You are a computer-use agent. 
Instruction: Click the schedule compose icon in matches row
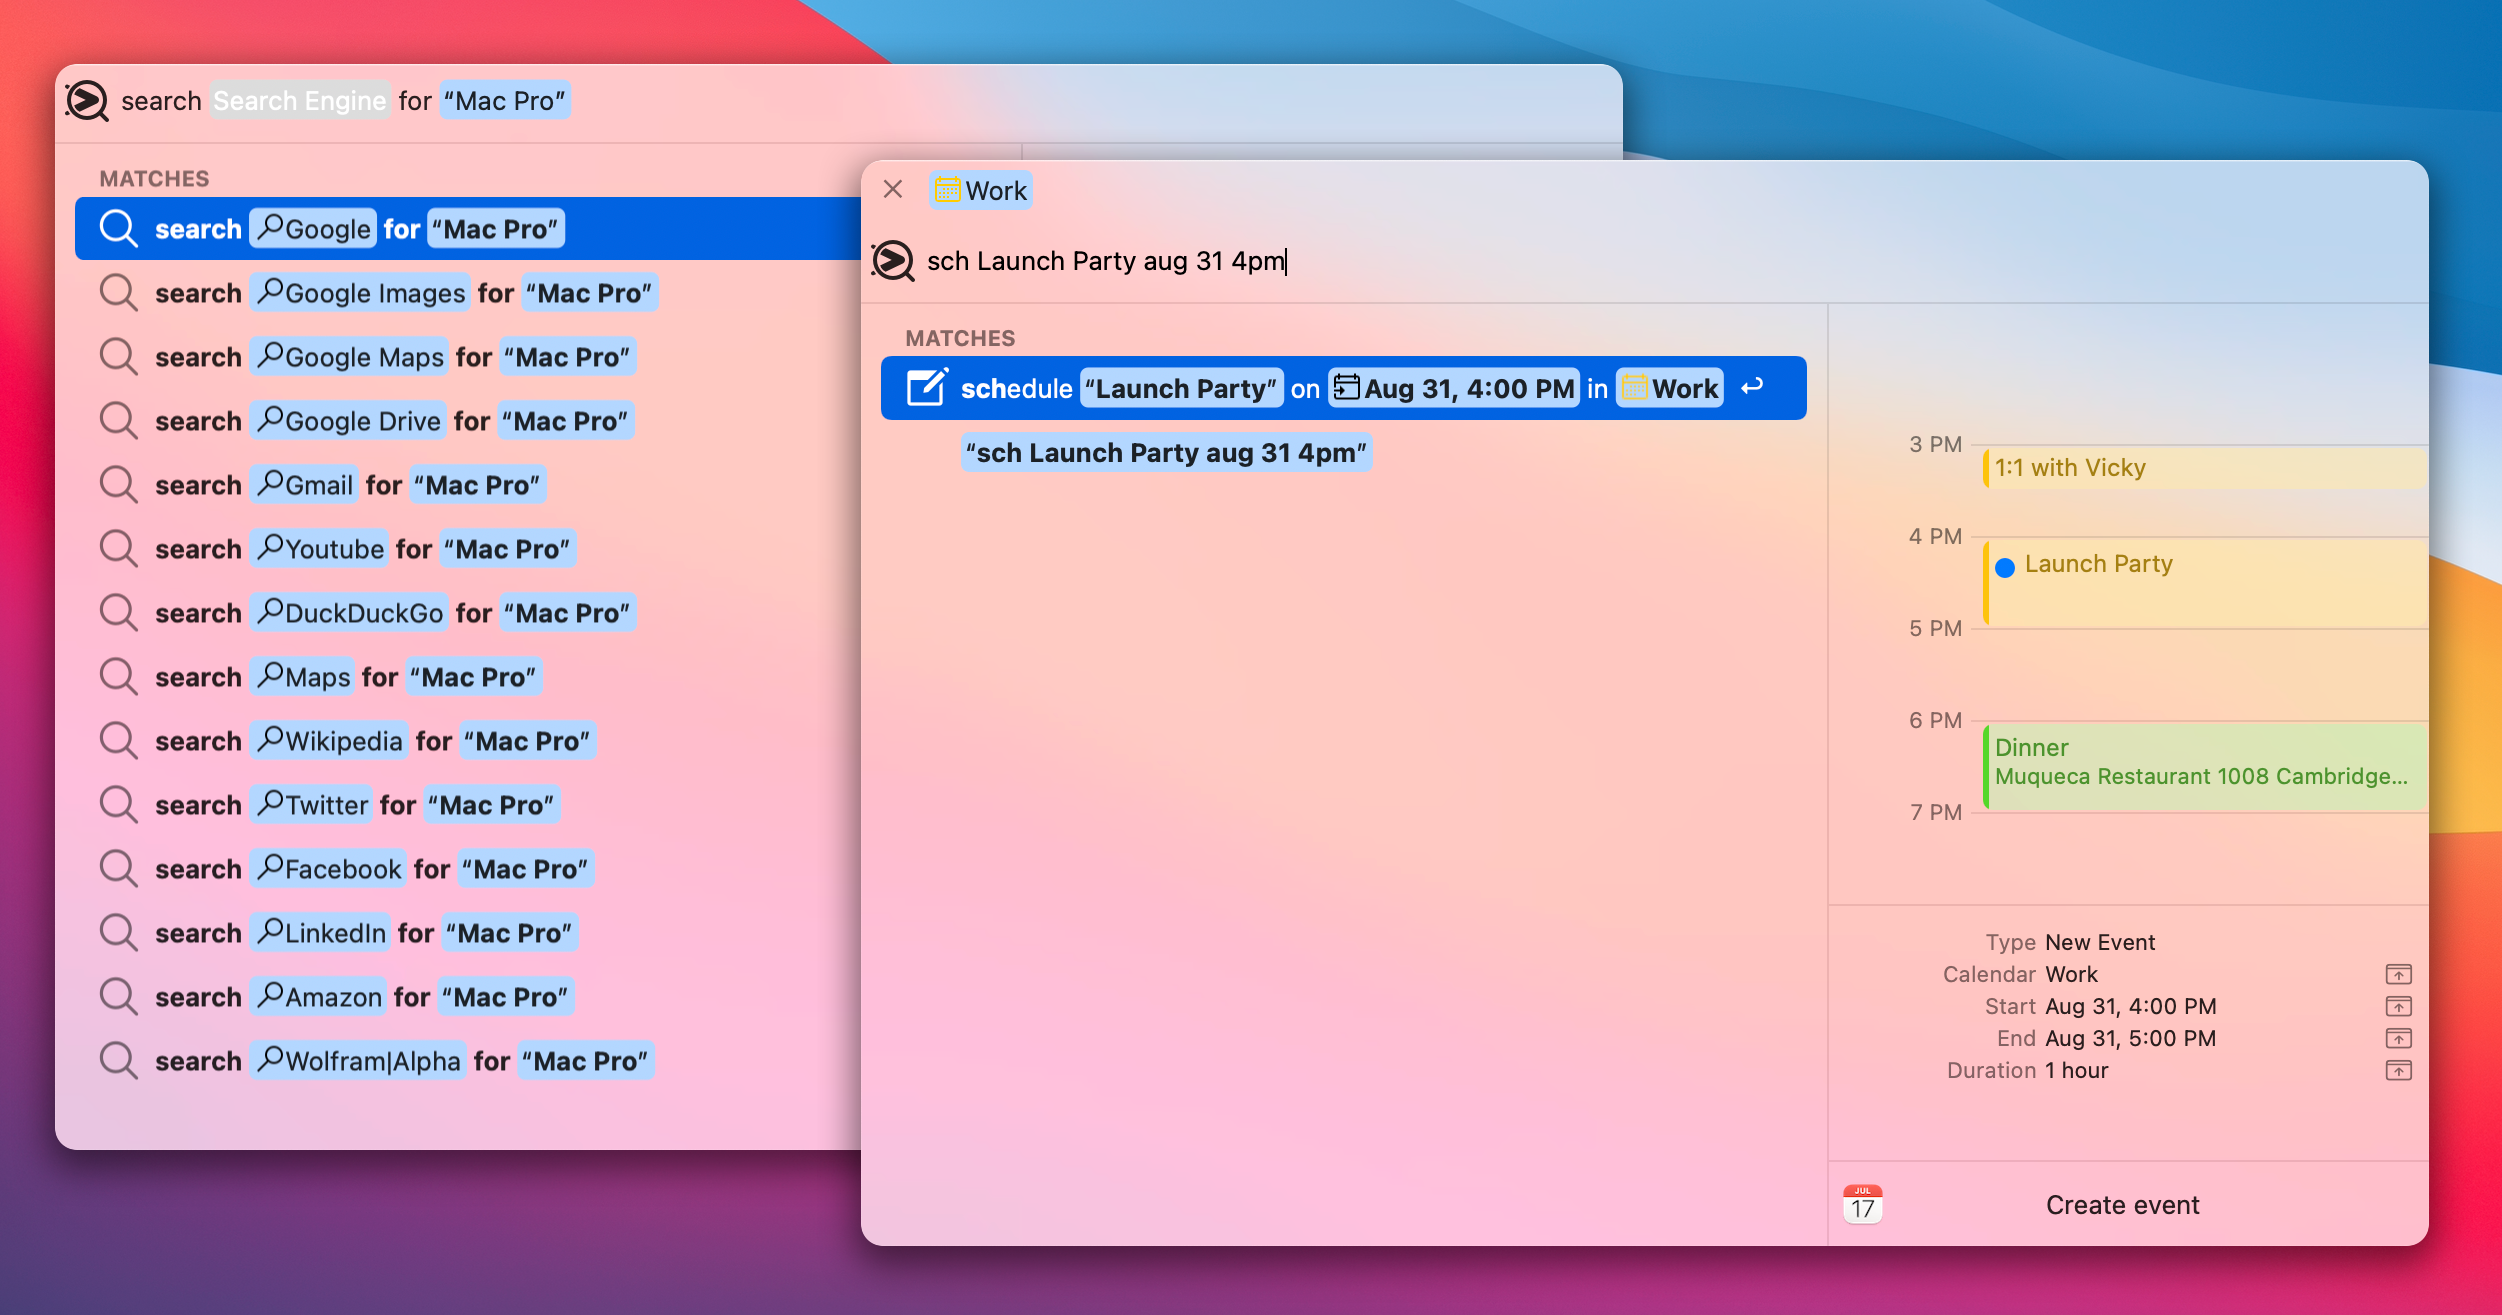tap(927, 388)
